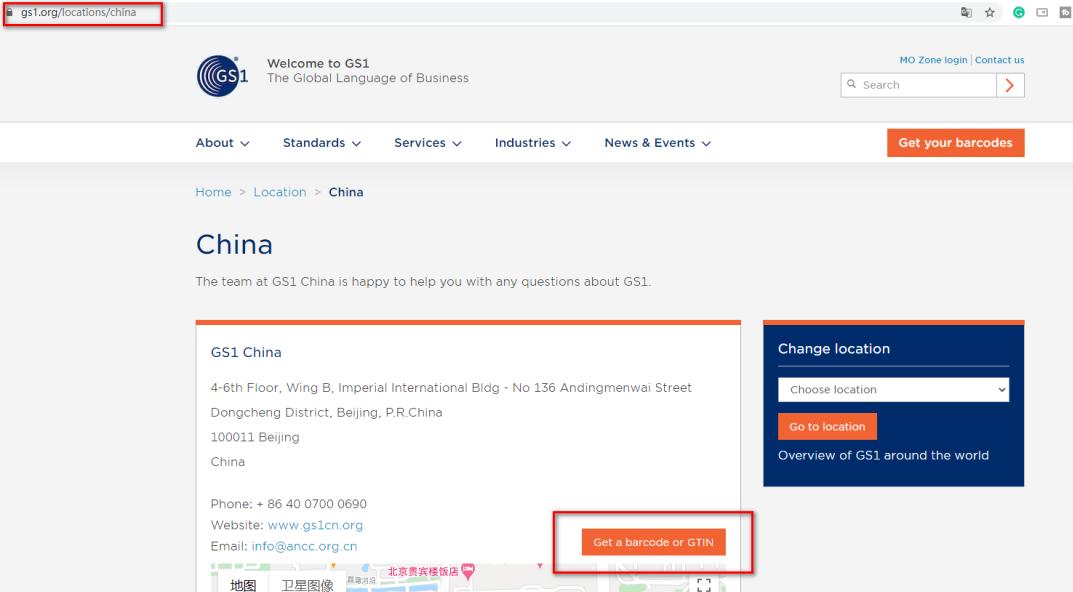Click the China page heading

(x=234, y=244)
